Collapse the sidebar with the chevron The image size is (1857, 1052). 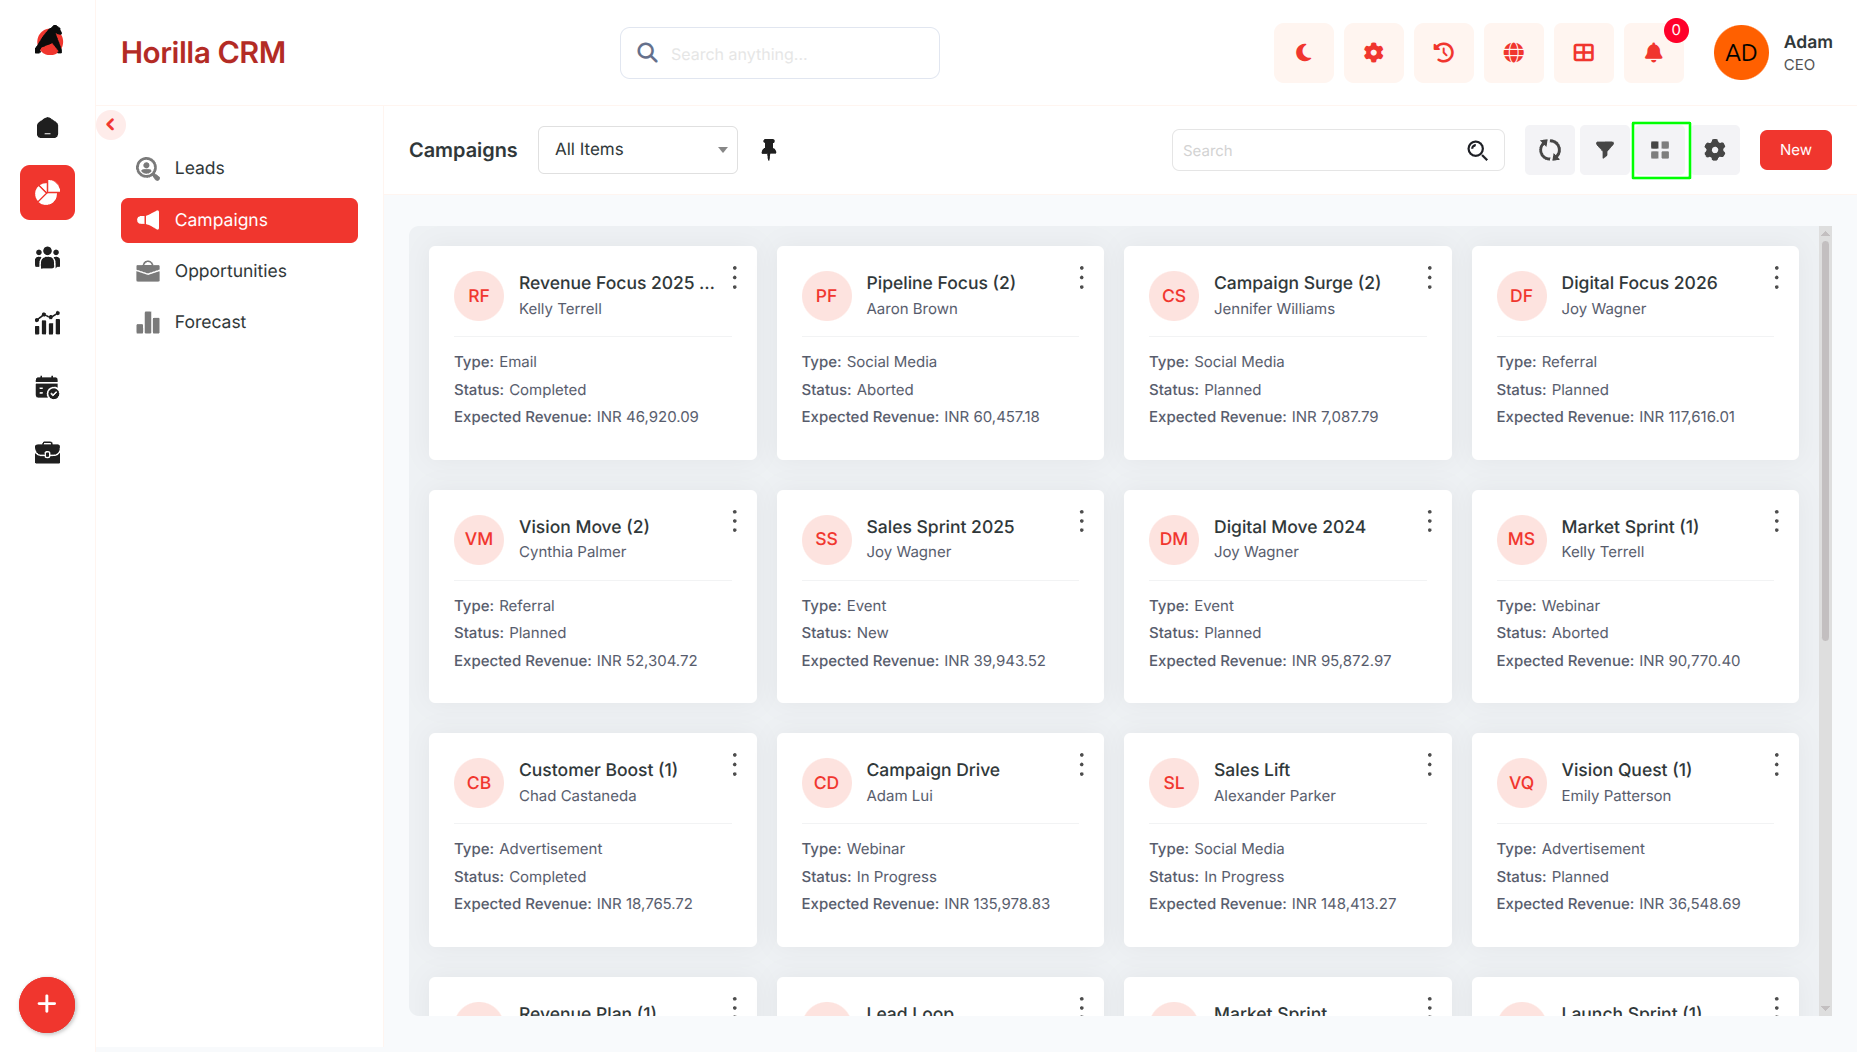pos(111,124)
